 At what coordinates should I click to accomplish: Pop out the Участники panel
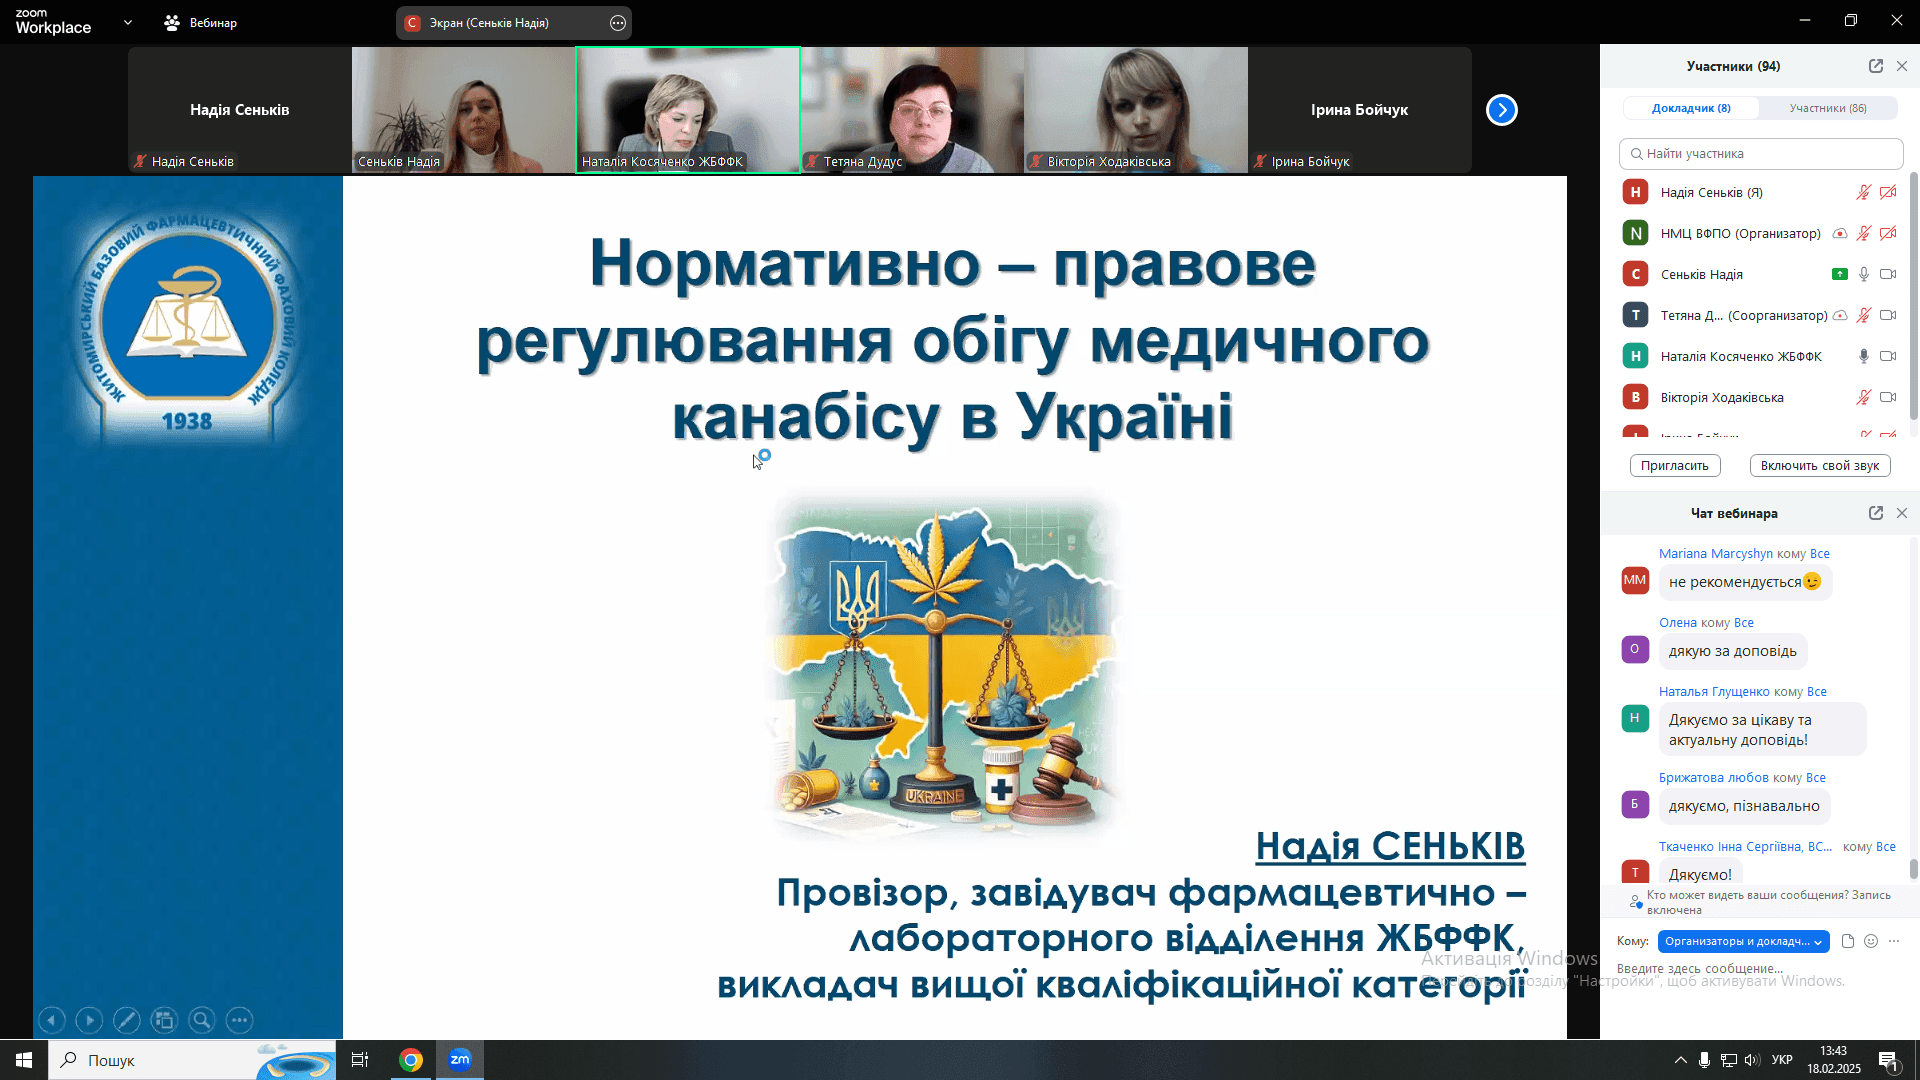click(x=1876, y=66)
